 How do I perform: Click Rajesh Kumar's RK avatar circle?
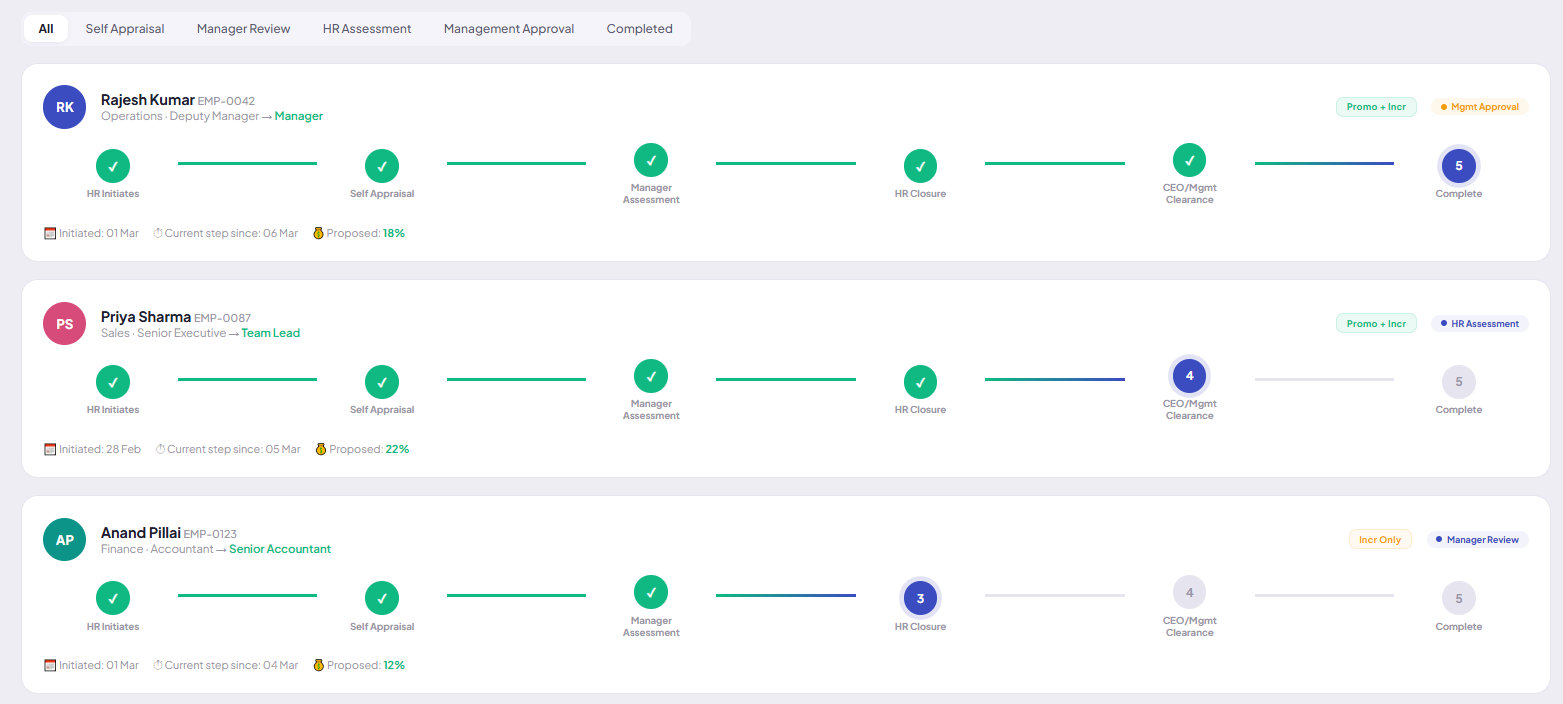click(65, 107)
